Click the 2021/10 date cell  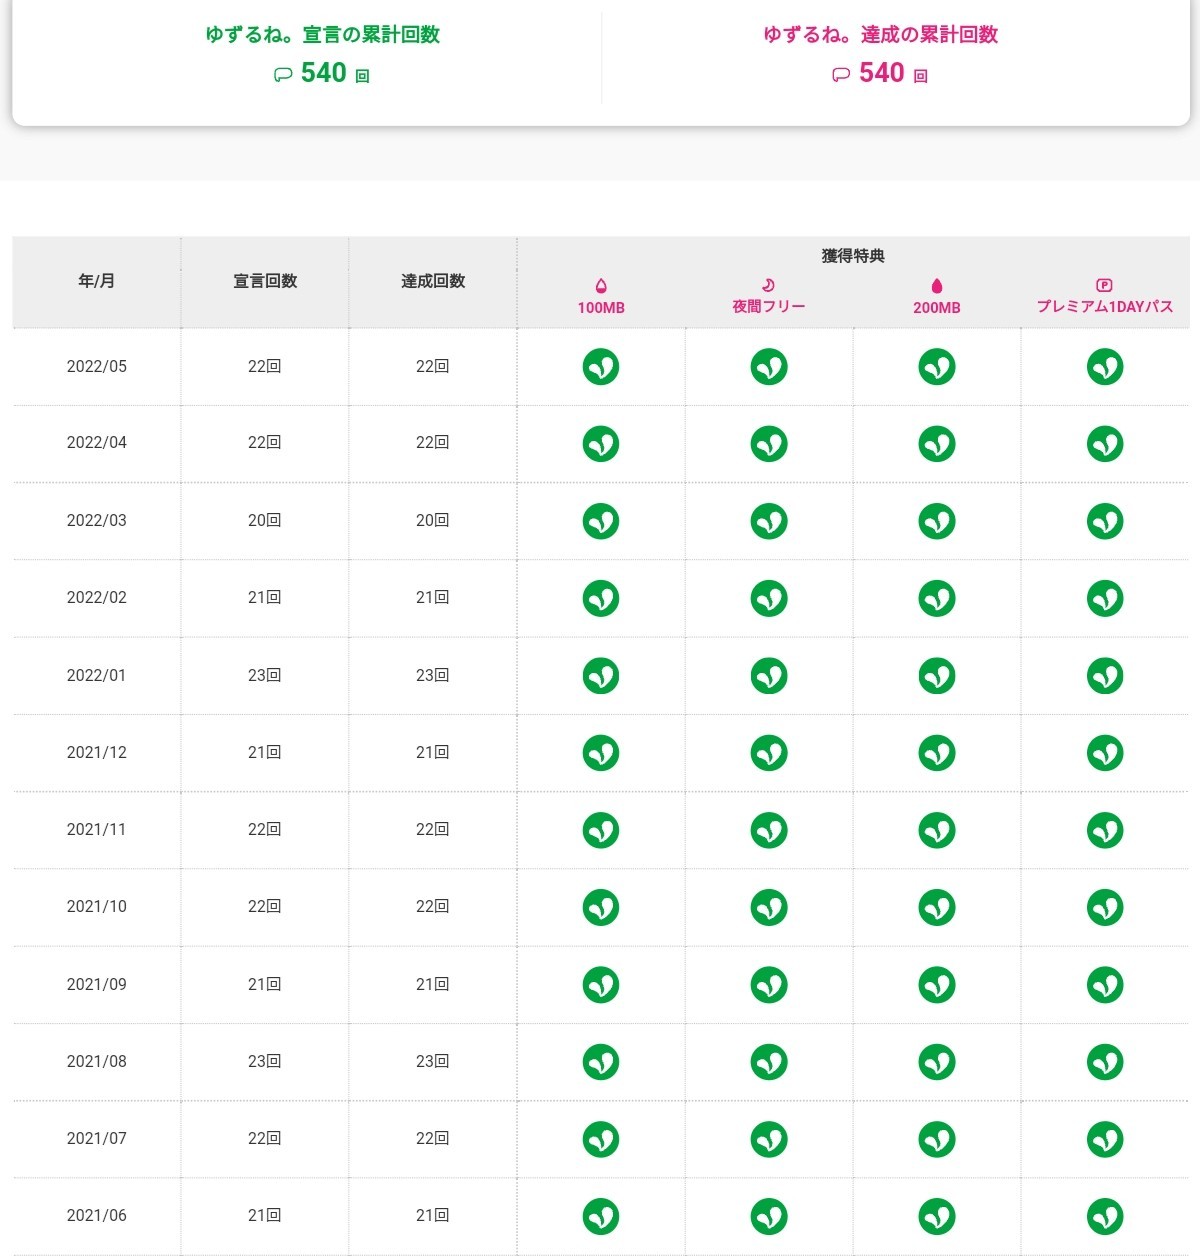pos(97,907)
